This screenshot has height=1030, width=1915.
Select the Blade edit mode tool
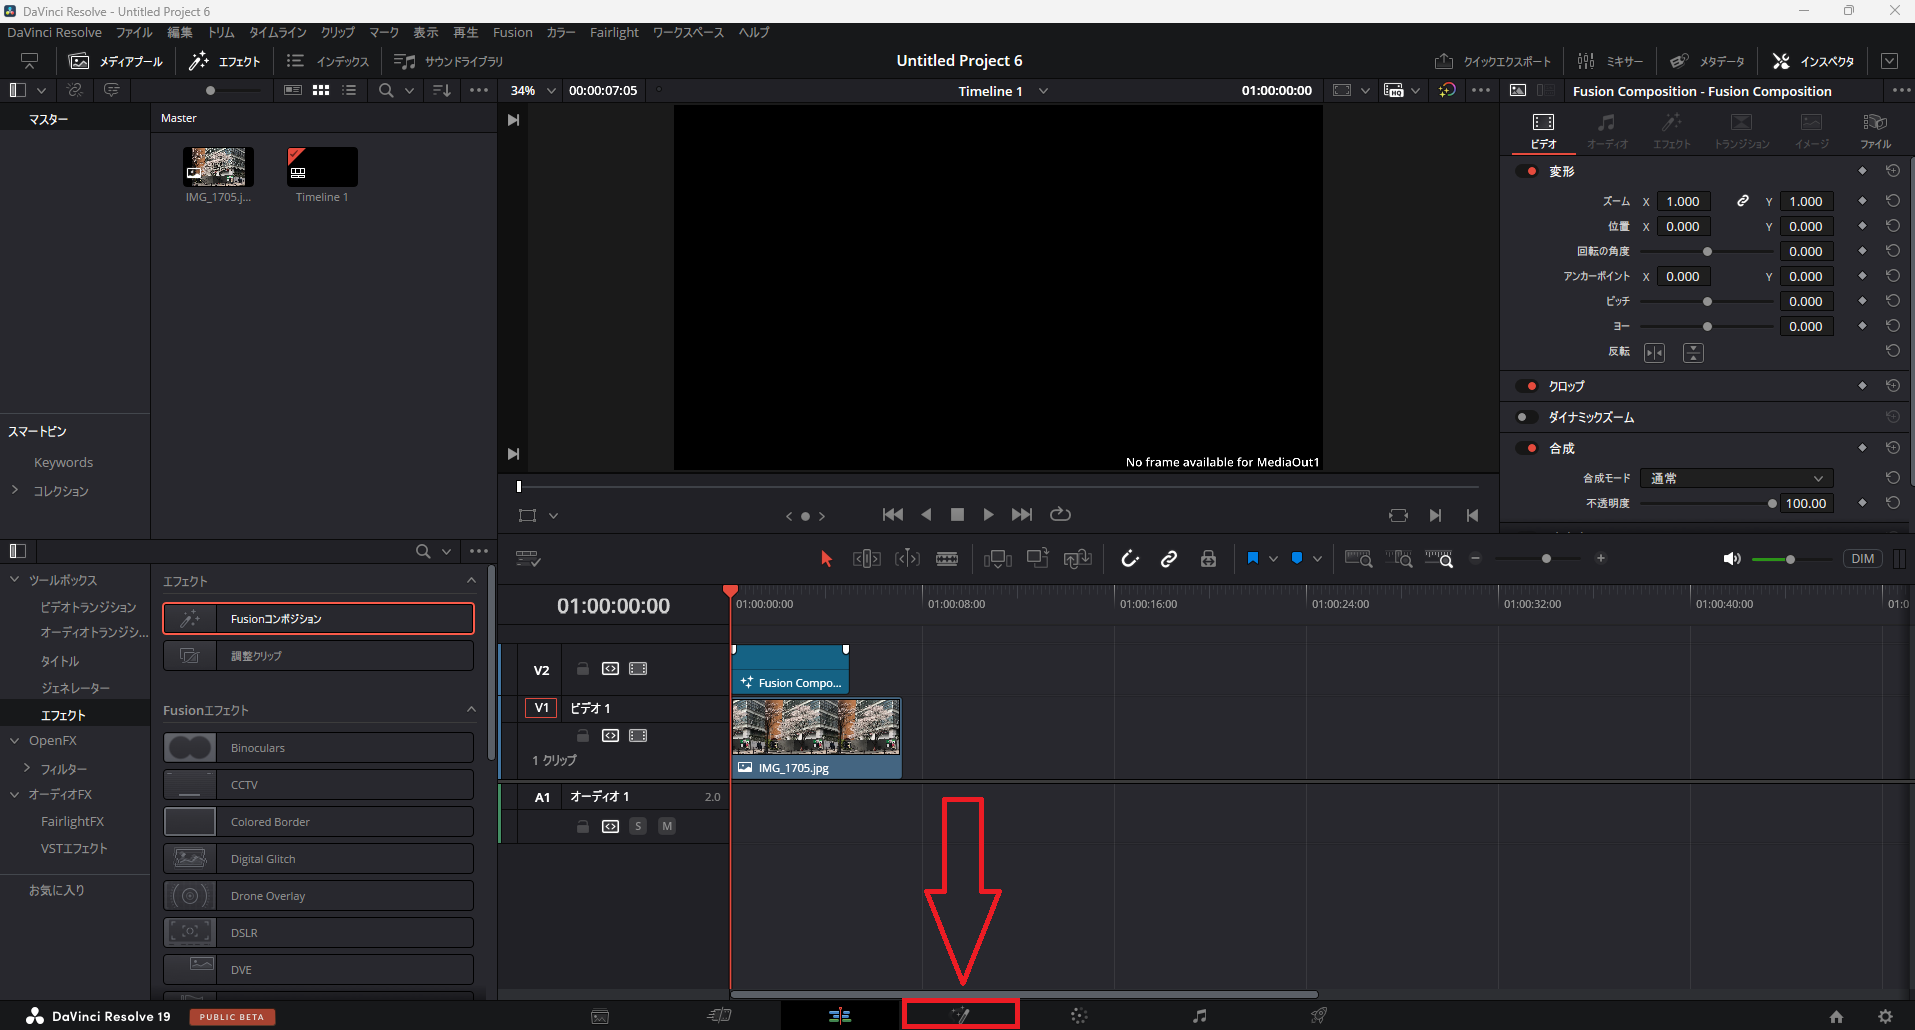coord(946,559)
